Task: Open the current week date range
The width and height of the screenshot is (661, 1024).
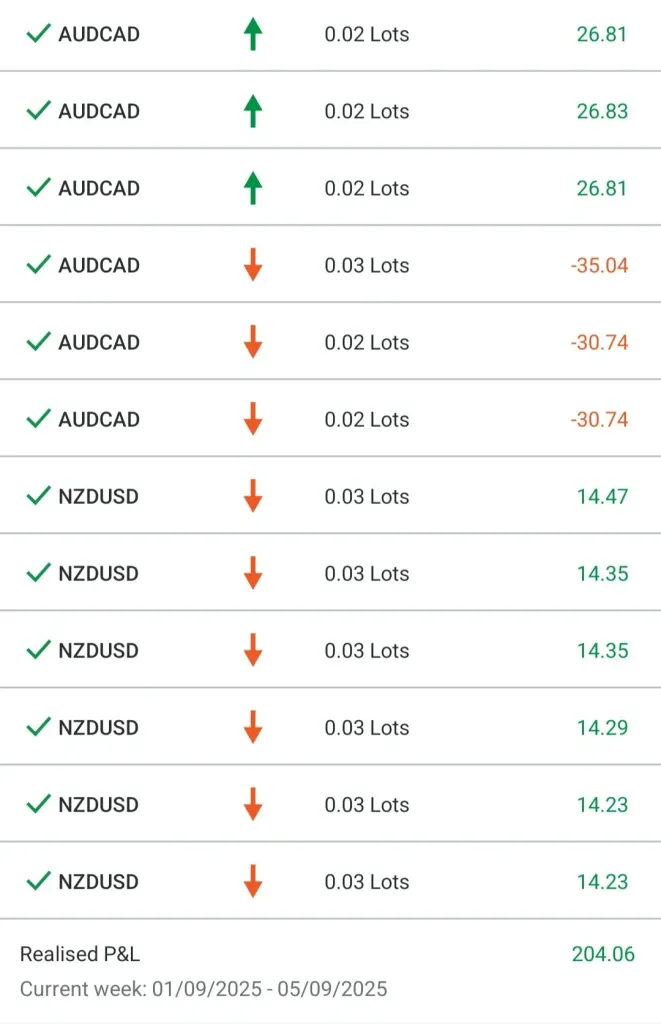Action: click(203, 989)
